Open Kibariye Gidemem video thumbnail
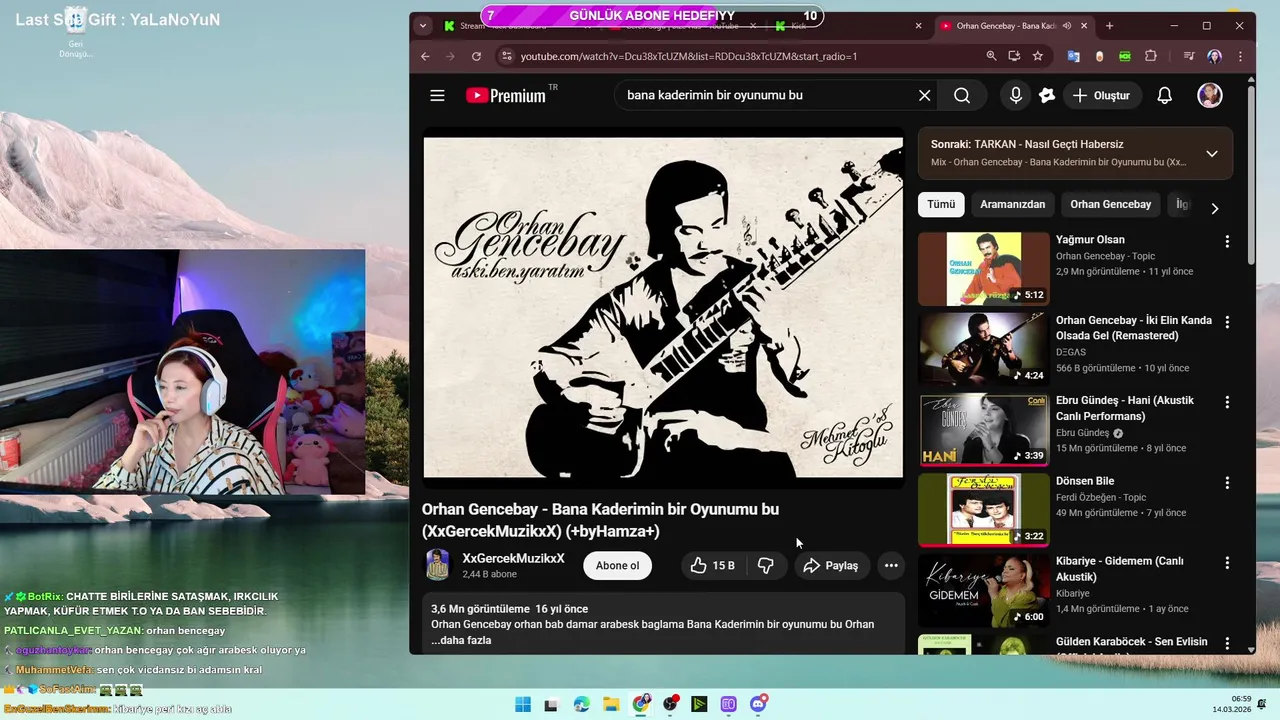The image size is (1280, 720). (x=983, y=590)
